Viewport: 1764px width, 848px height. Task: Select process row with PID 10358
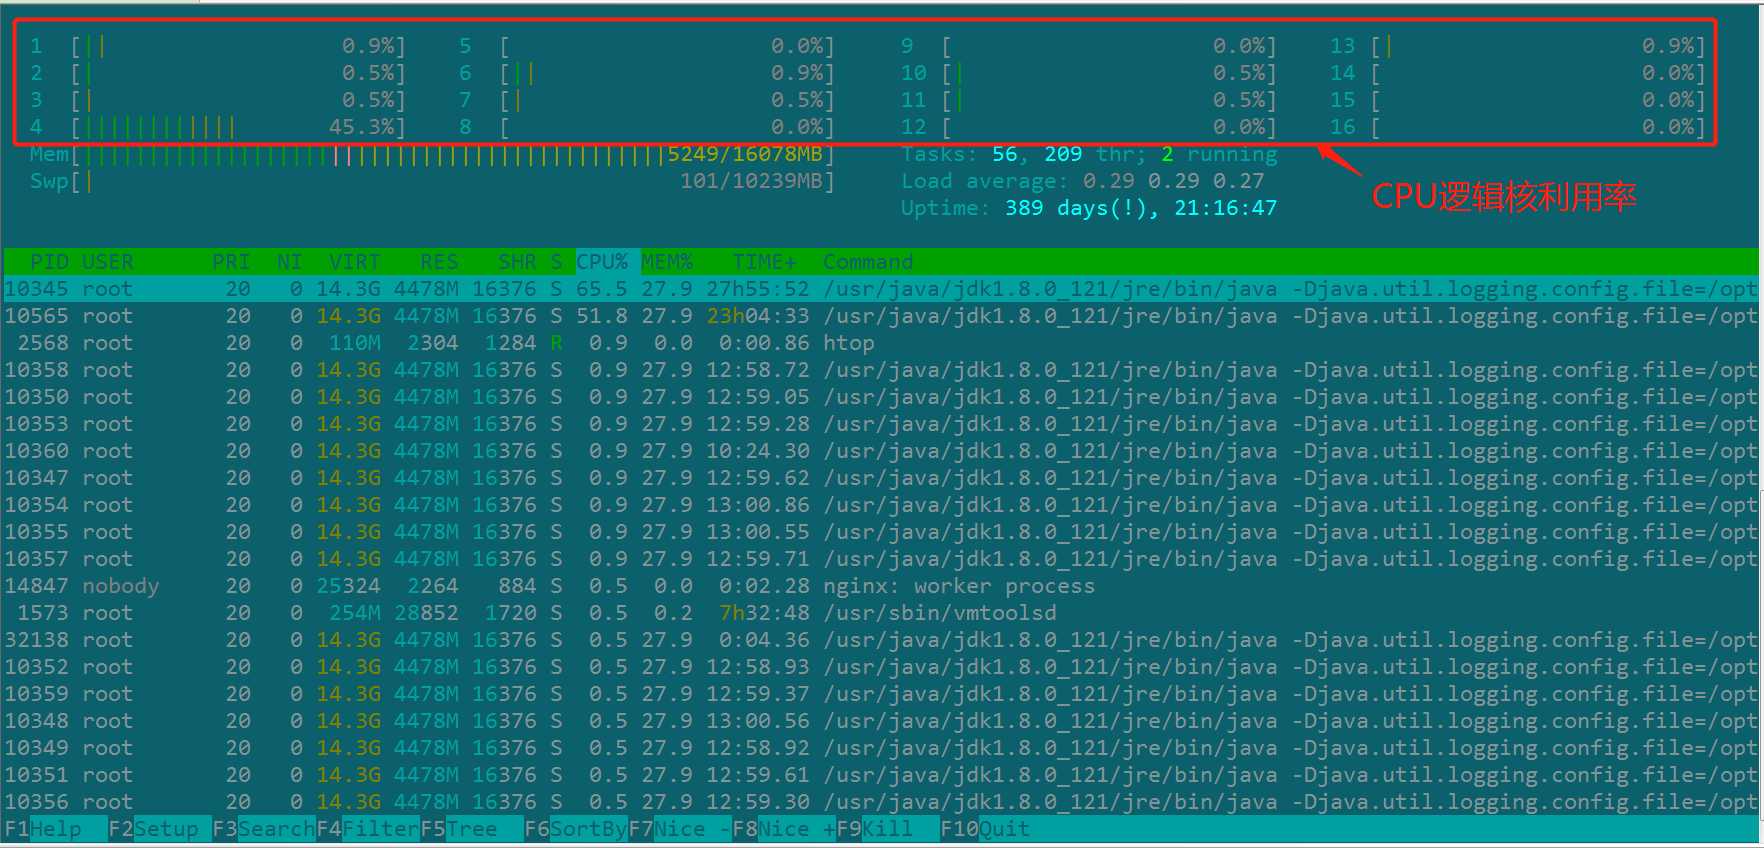[881, 370]
